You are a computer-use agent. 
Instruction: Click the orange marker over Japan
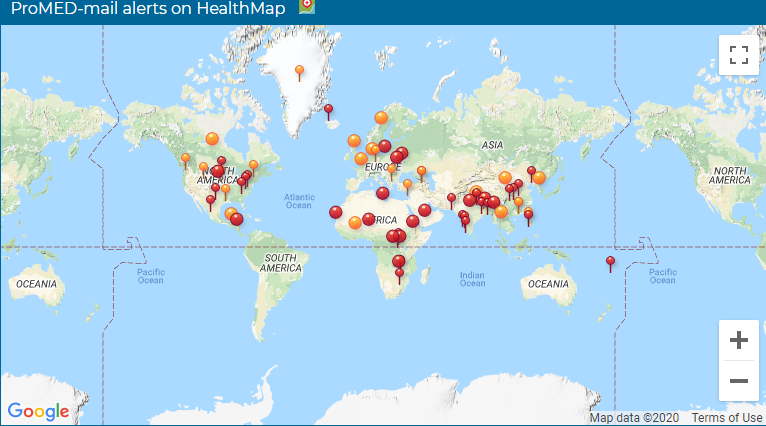539,178
